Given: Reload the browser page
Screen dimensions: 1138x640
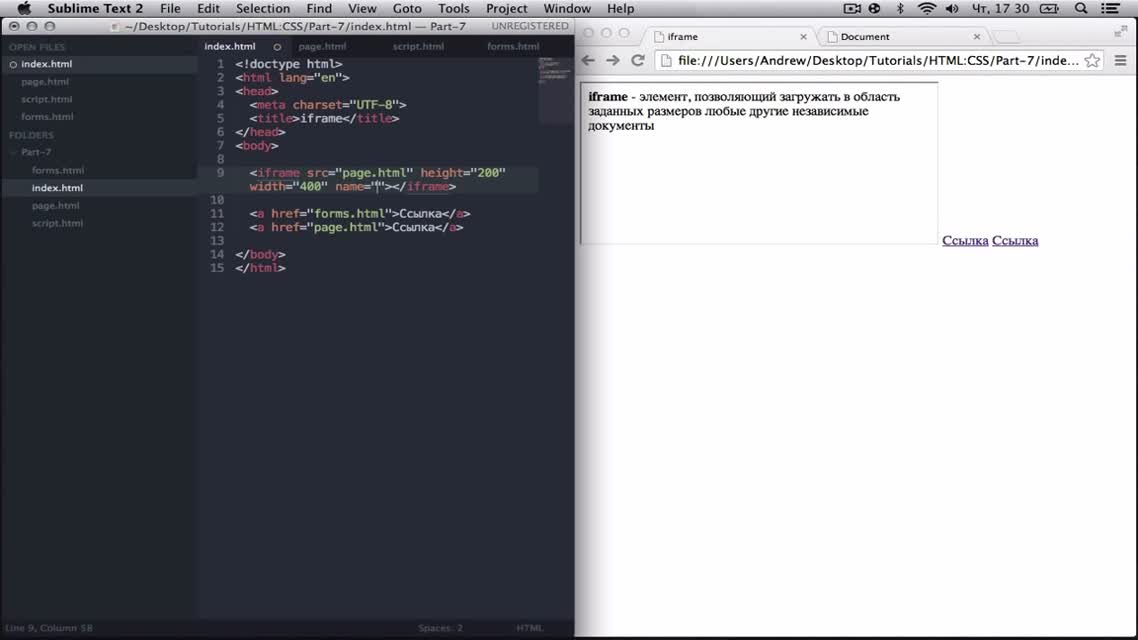Looking at the screenshot, I should tap(638, 60).
